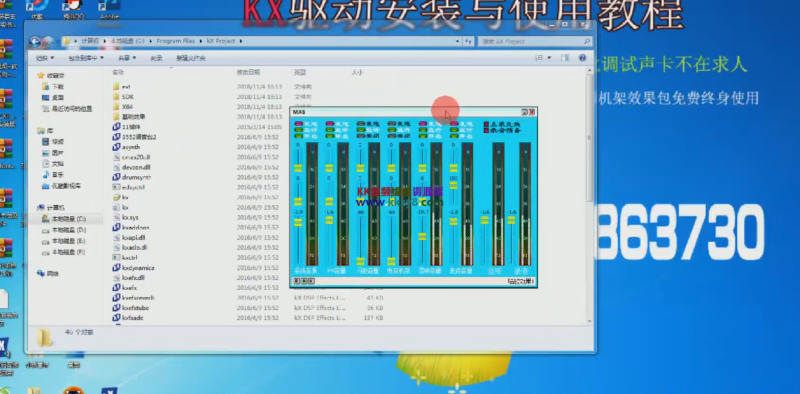Select the kxdynamics file
The height and width of the screenshot is (394, 800).
133,267
